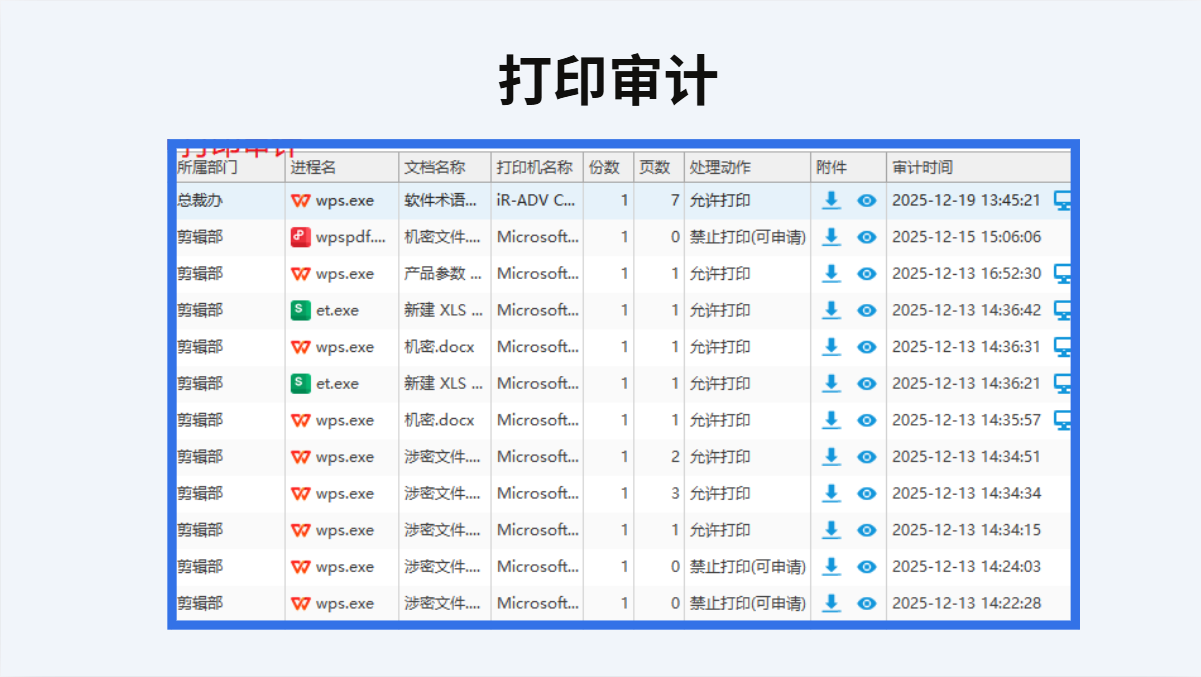Select the 总裁办 department row

tap(200, 201)
